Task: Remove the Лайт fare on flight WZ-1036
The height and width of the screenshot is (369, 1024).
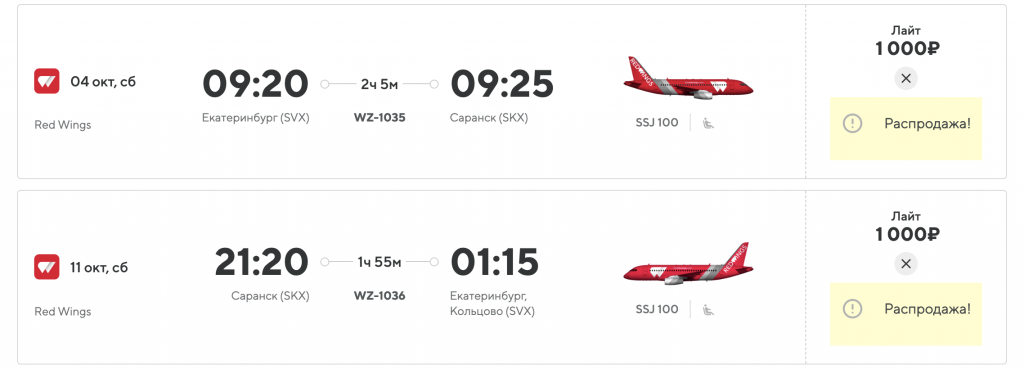Action: [905, 264]
